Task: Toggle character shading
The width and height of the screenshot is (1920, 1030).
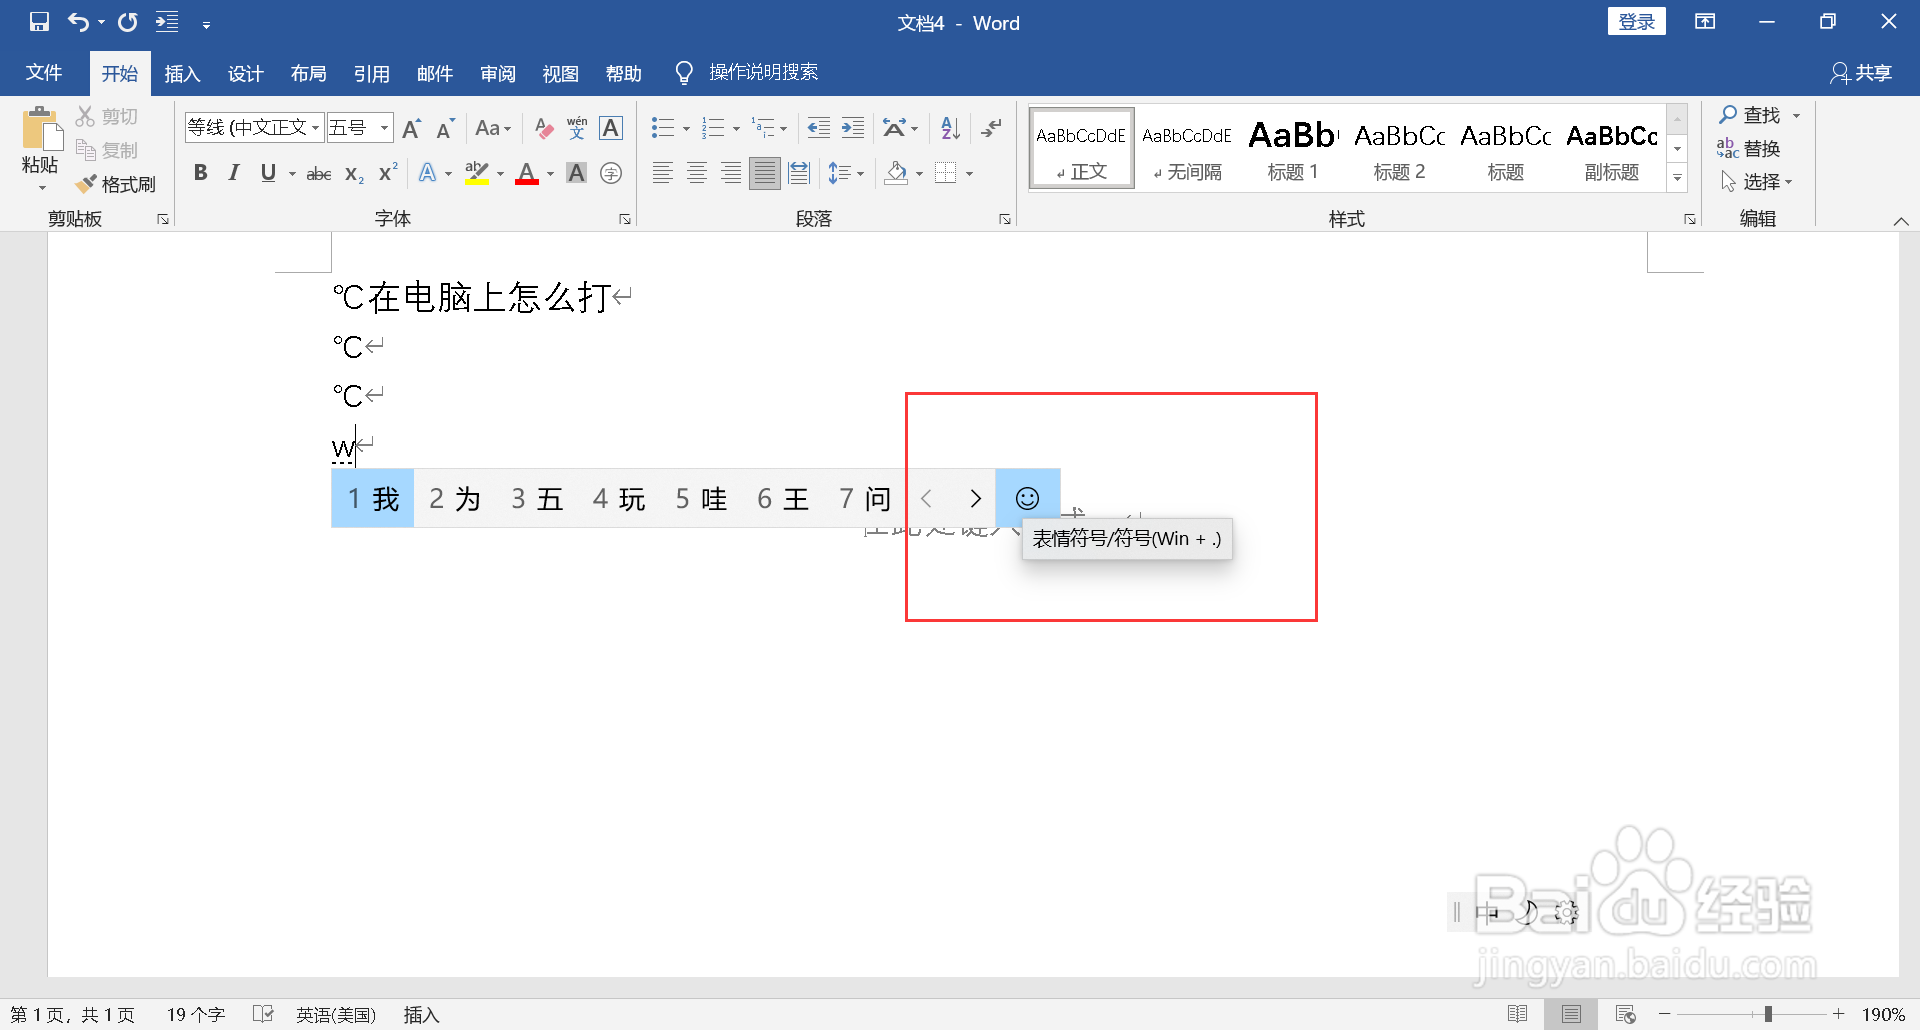Action: click(576, 173)
